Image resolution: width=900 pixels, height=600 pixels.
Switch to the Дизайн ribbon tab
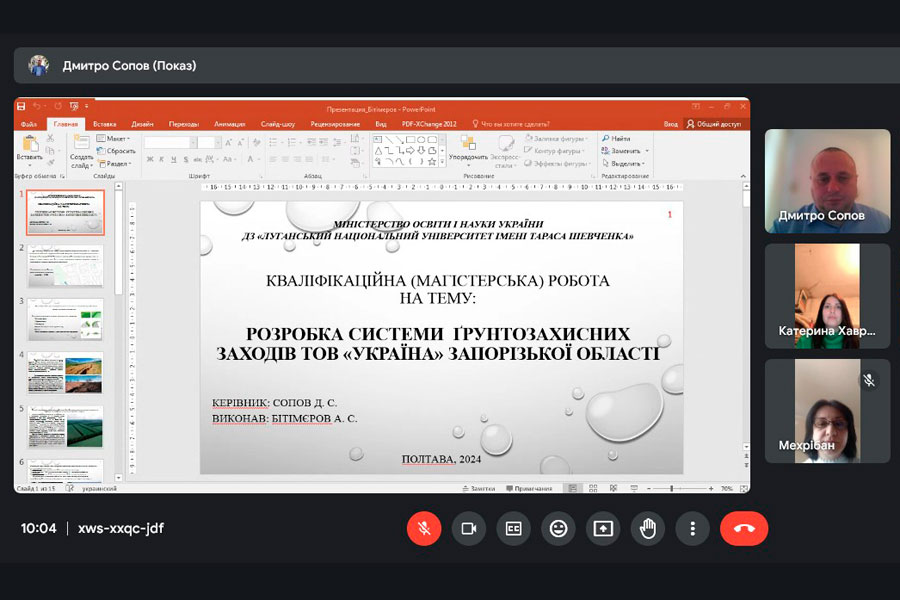[143, 124]
